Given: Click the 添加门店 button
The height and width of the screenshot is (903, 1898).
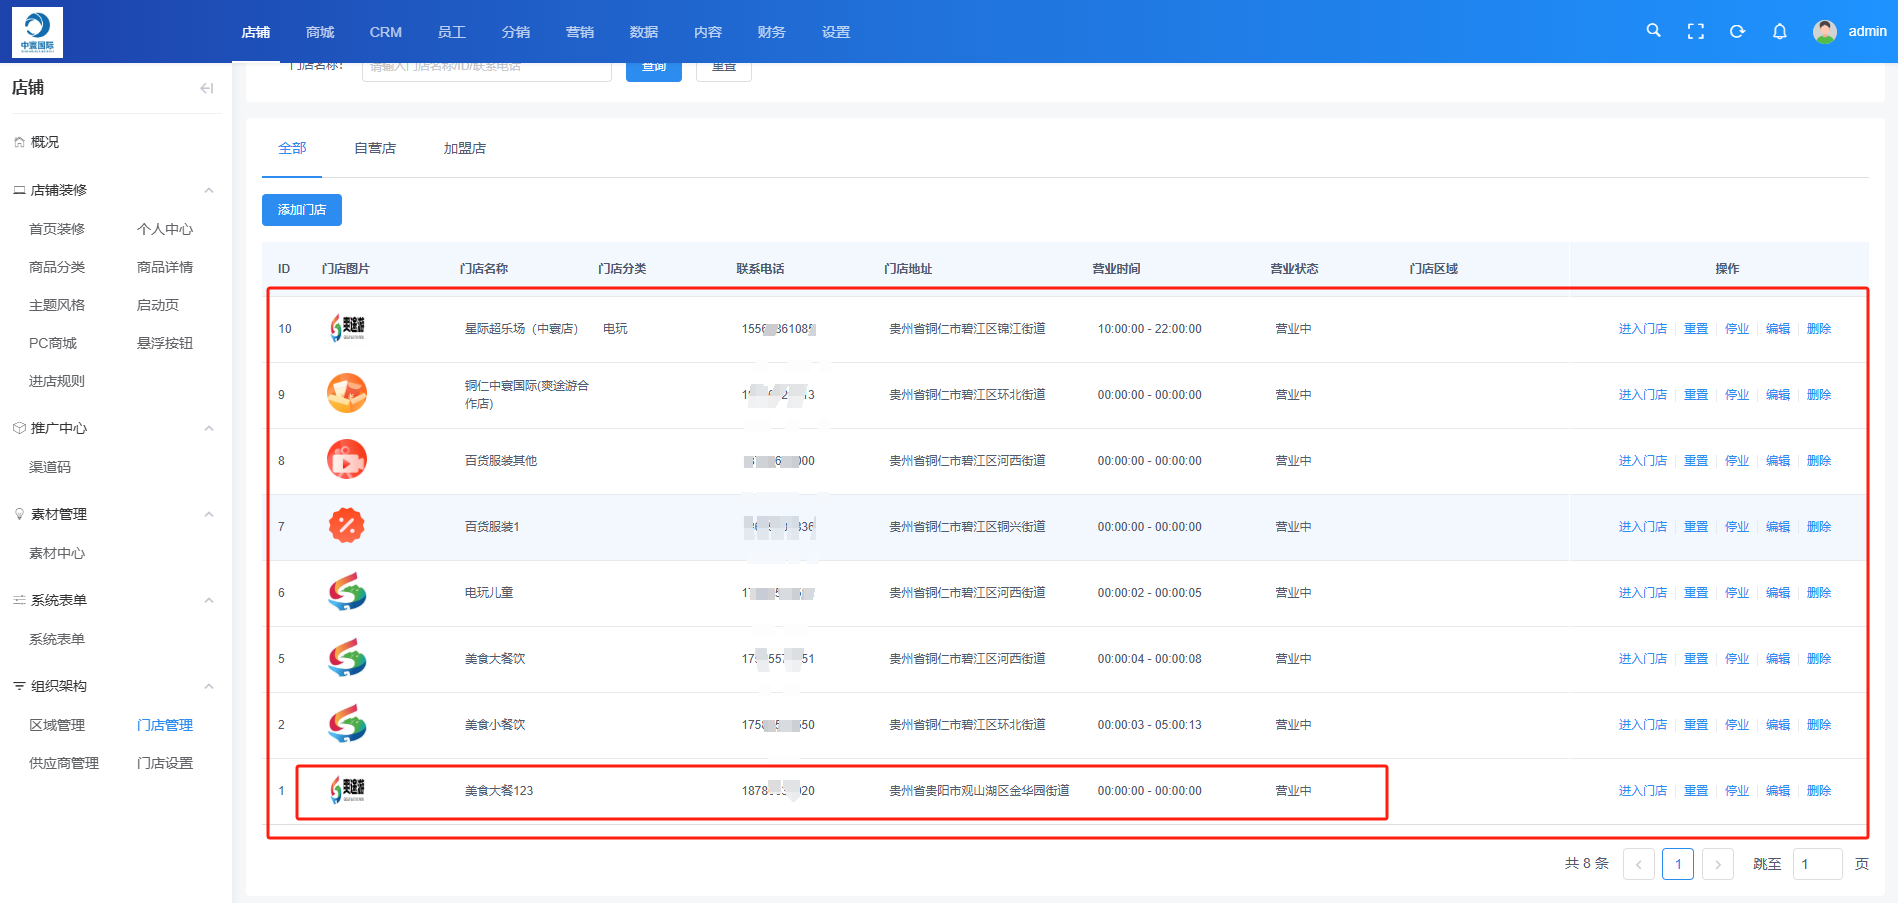Looking at the screenshot, I should 302,210.
